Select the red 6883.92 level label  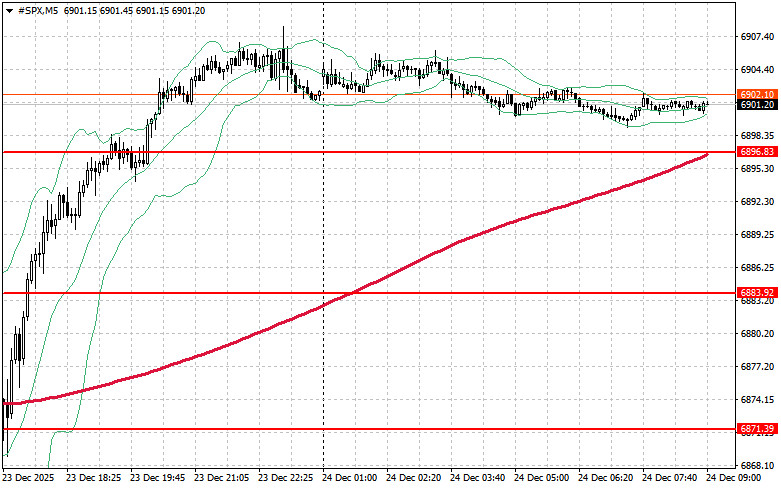pyautogui.click(x=757, y=293)
